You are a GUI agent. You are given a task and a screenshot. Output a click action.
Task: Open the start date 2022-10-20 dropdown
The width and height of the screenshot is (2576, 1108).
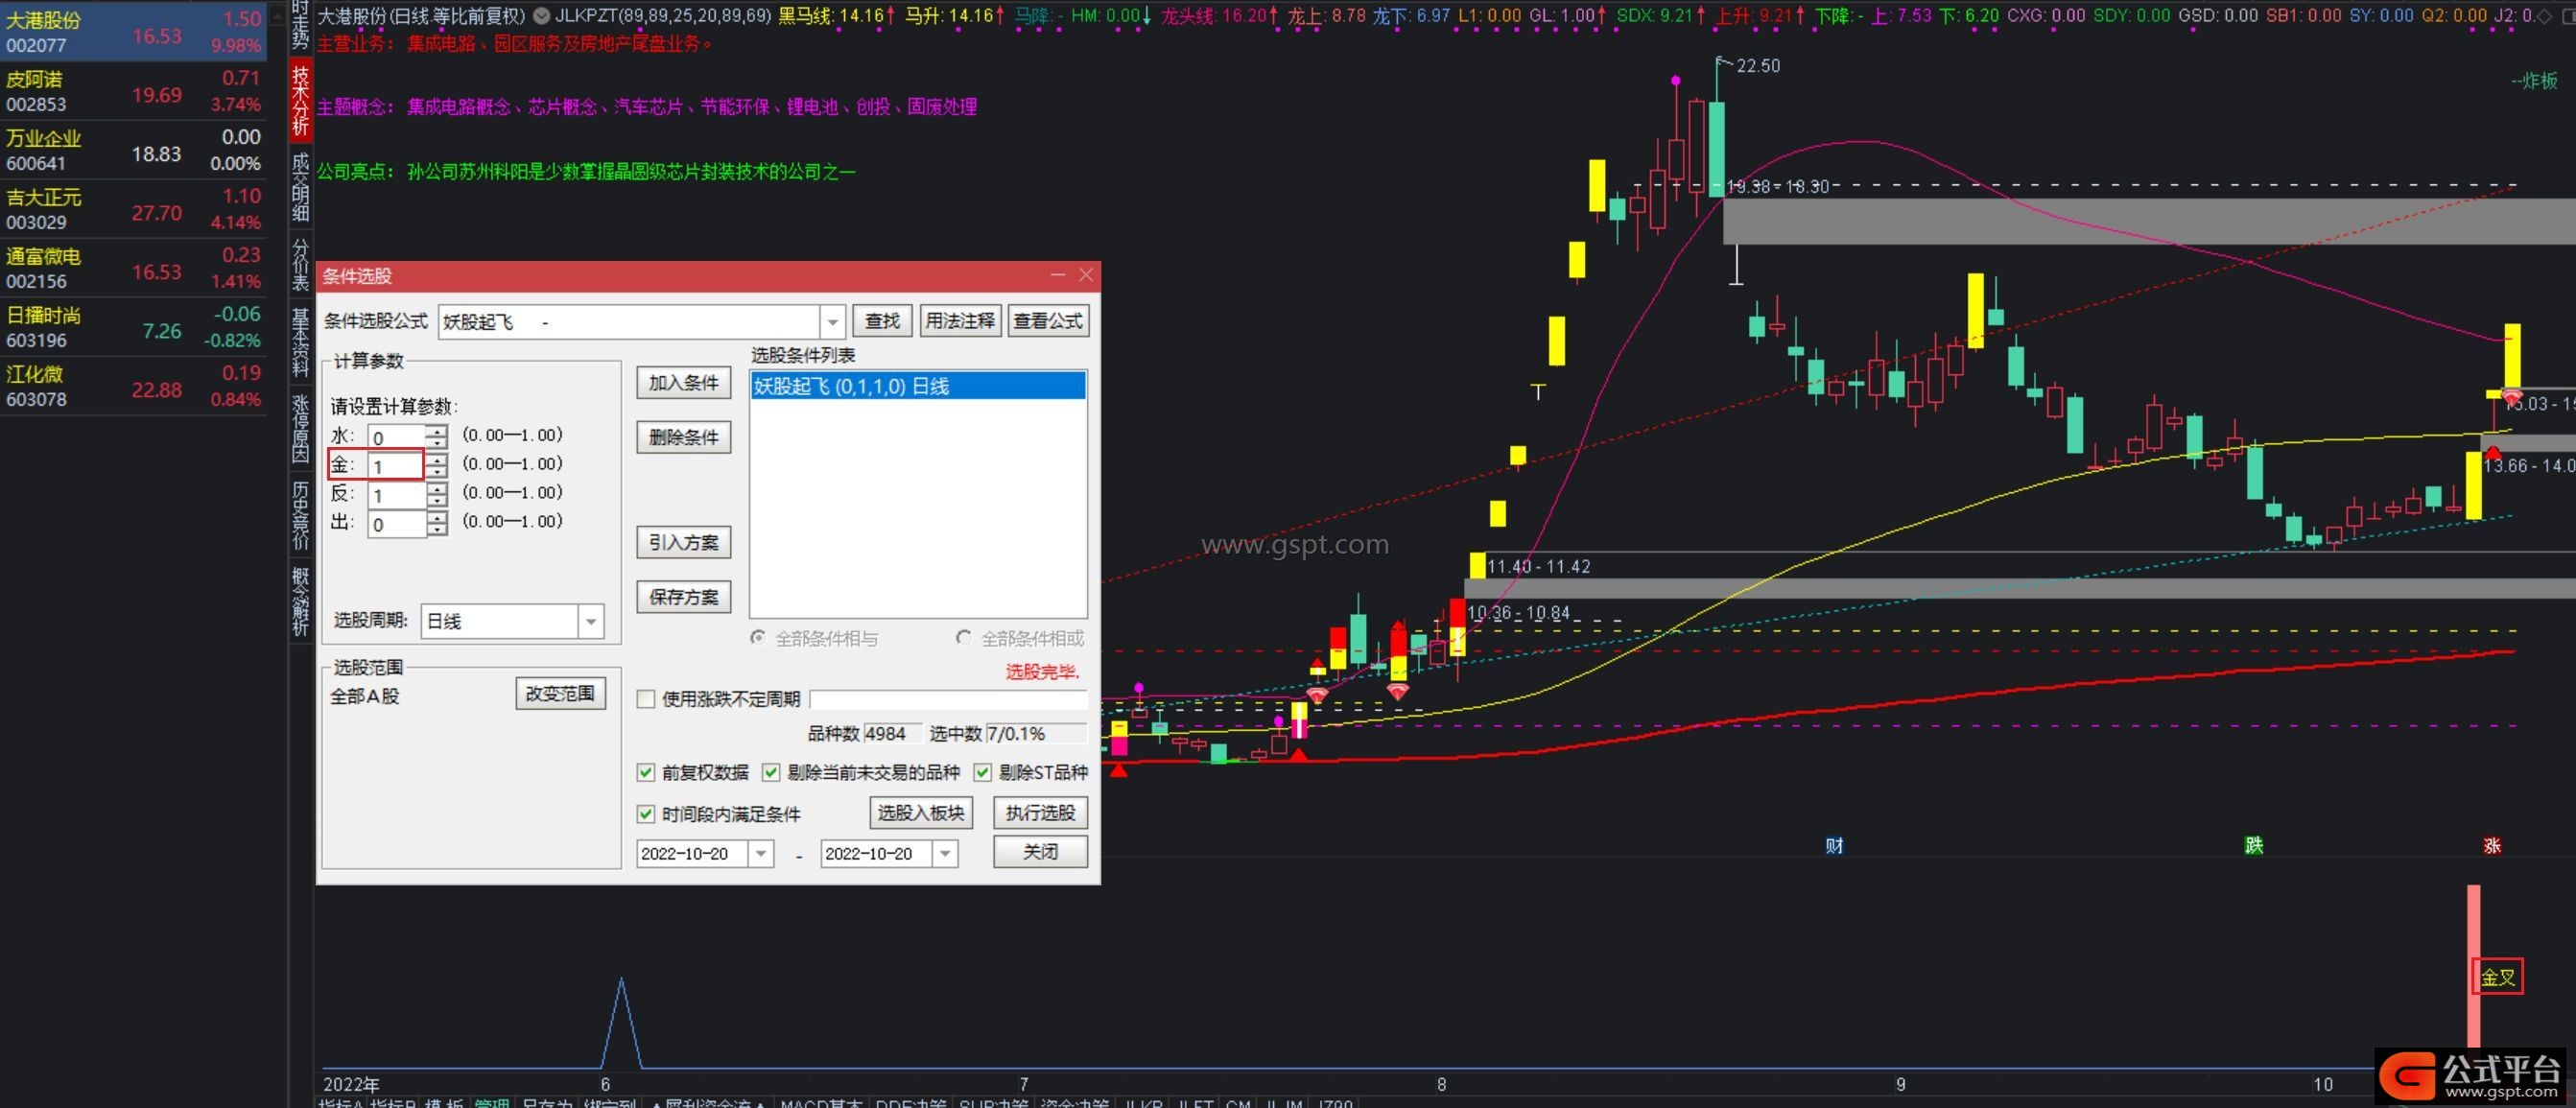coord(762,854)
